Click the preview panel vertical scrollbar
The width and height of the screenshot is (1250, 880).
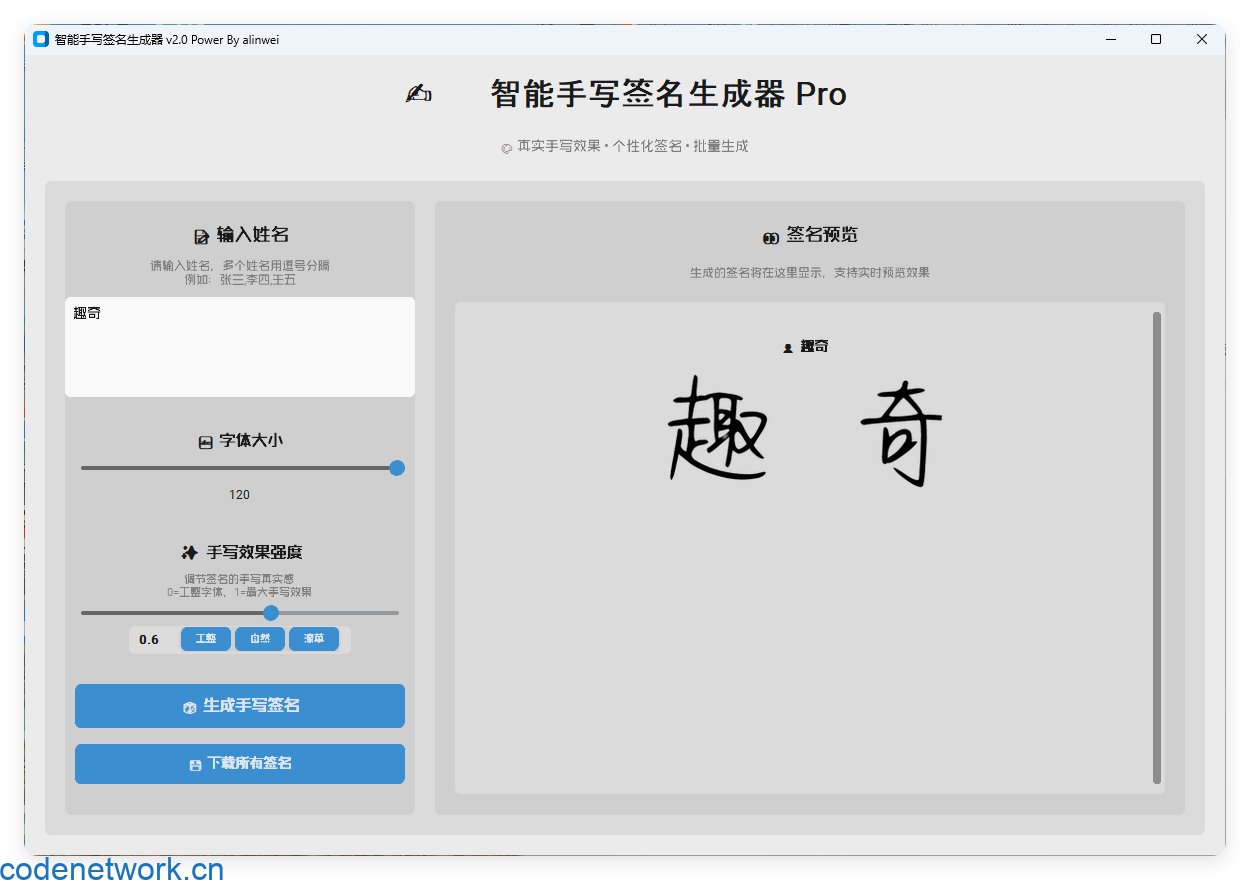click(x=1157, y=548)
